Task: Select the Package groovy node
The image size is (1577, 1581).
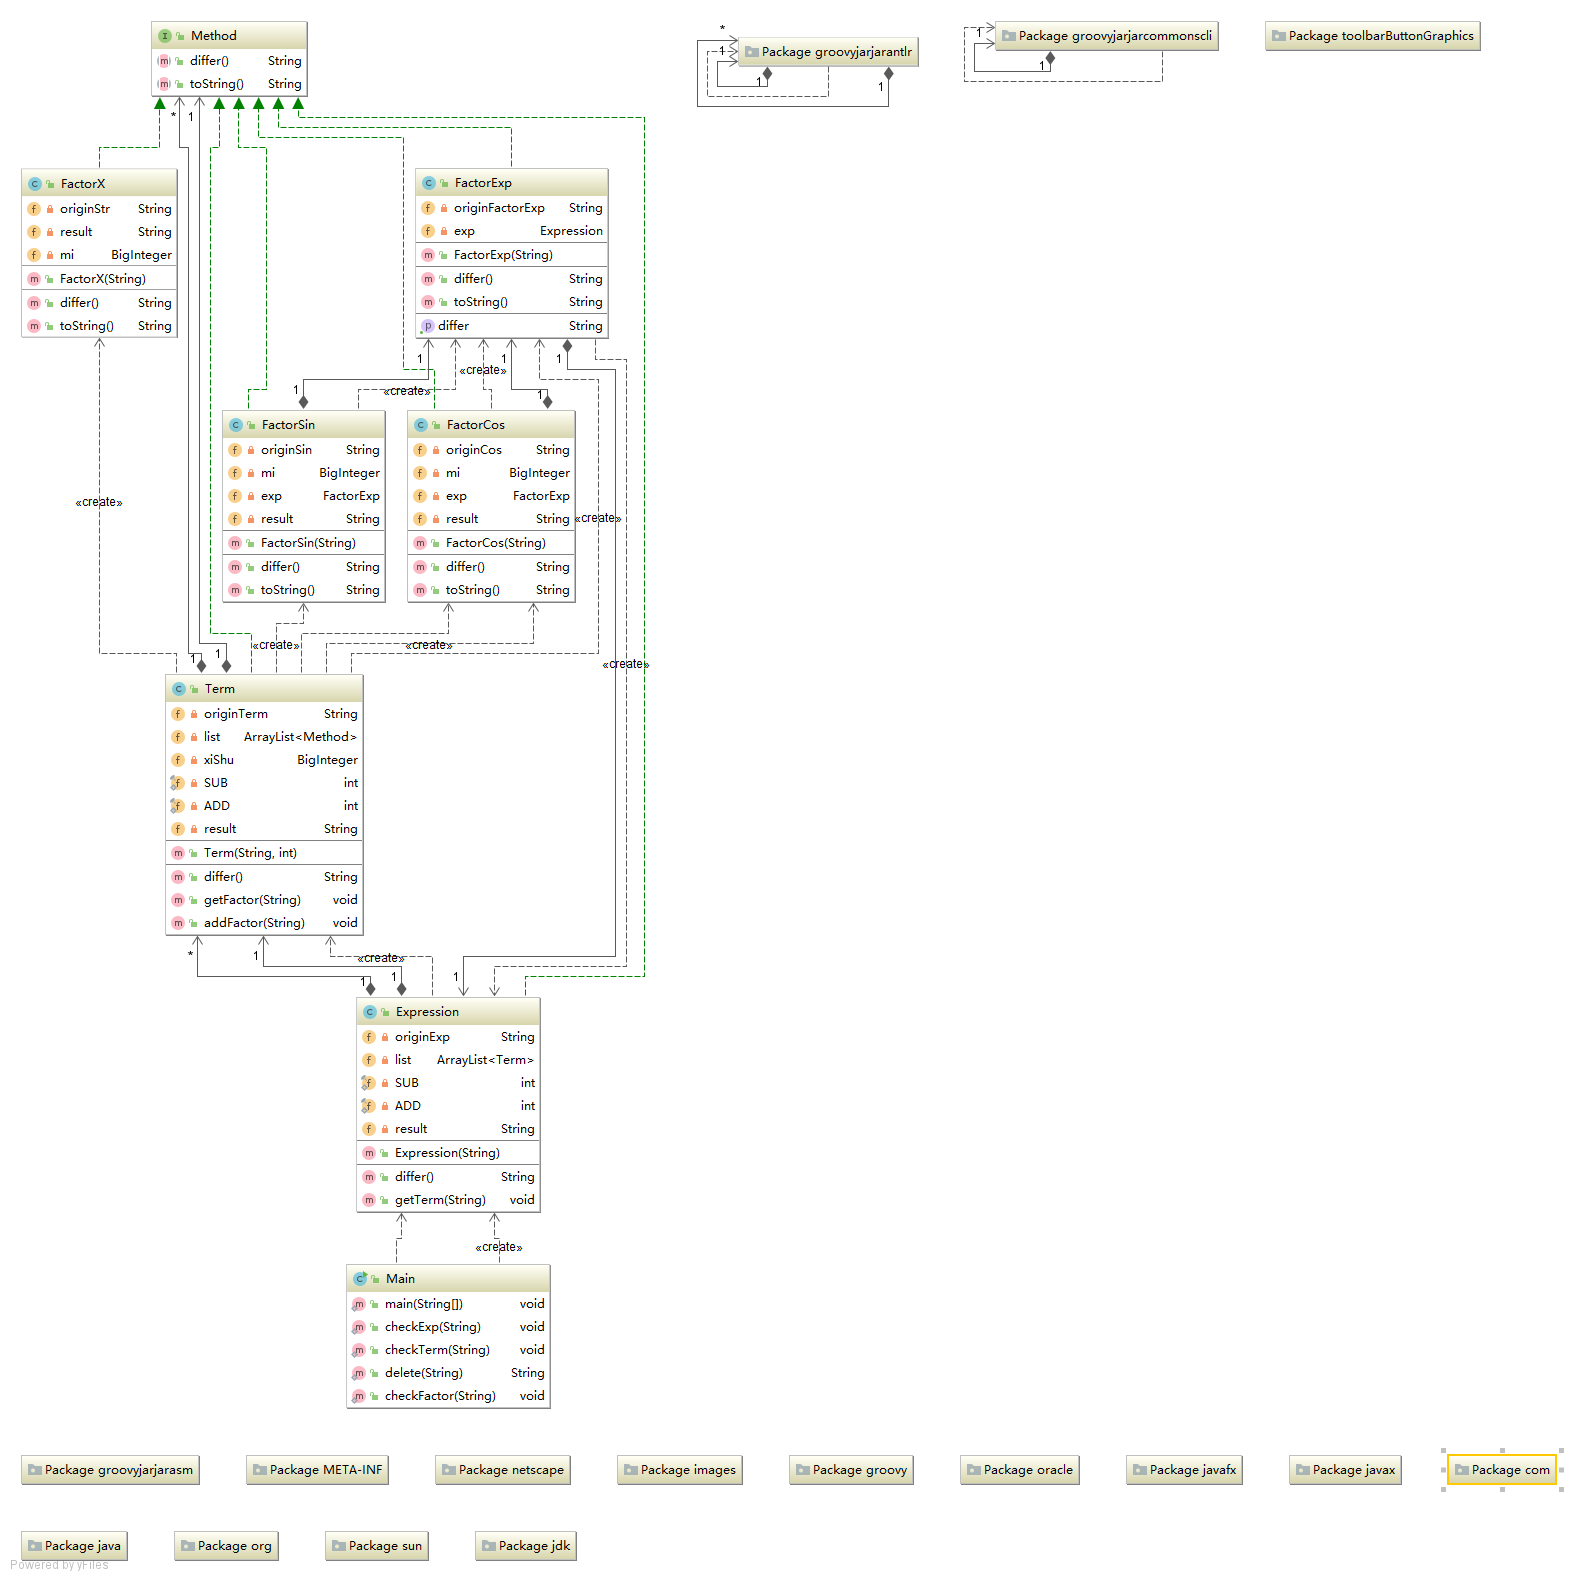Action: click(x=851, y=1470)
